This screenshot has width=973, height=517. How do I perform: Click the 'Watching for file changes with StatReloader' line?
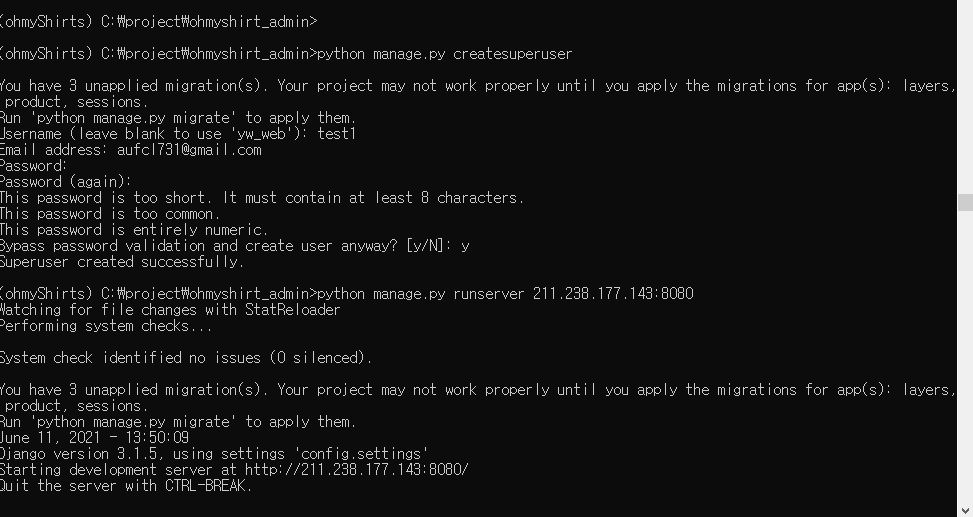[x=170, y=309]
